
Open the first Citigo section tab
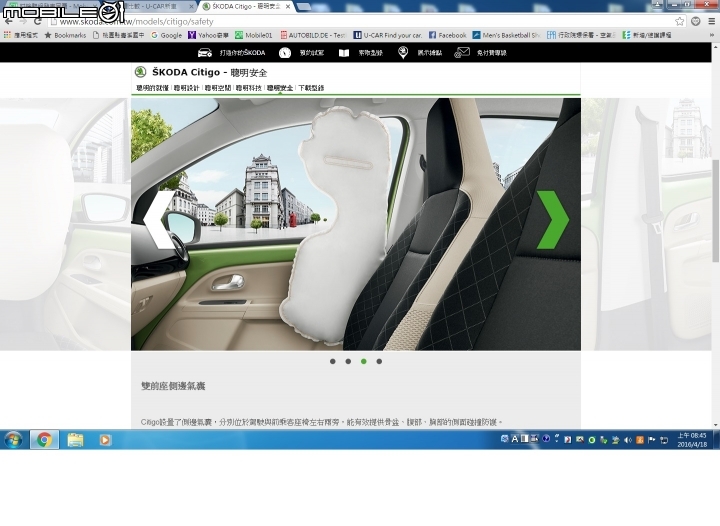pos(152,88)
